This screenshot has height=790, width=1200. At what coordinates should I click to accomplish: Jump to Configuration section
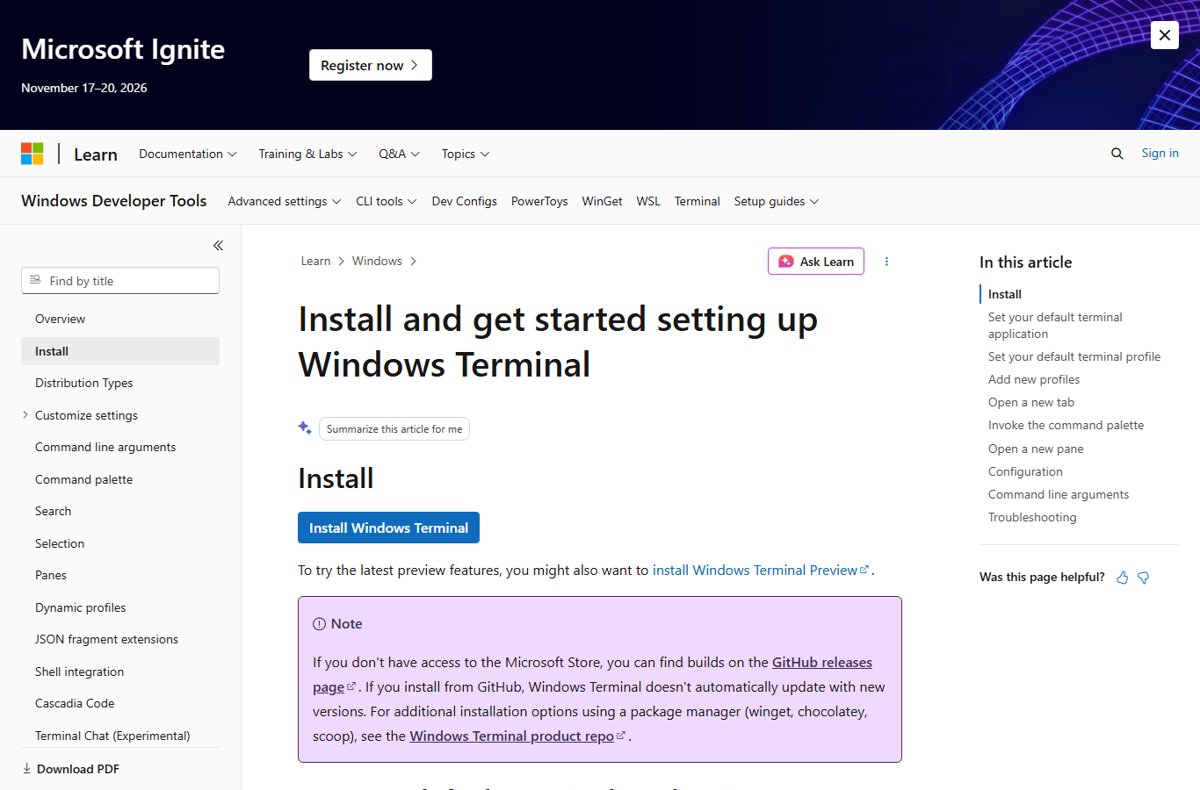pos(1025,471)
